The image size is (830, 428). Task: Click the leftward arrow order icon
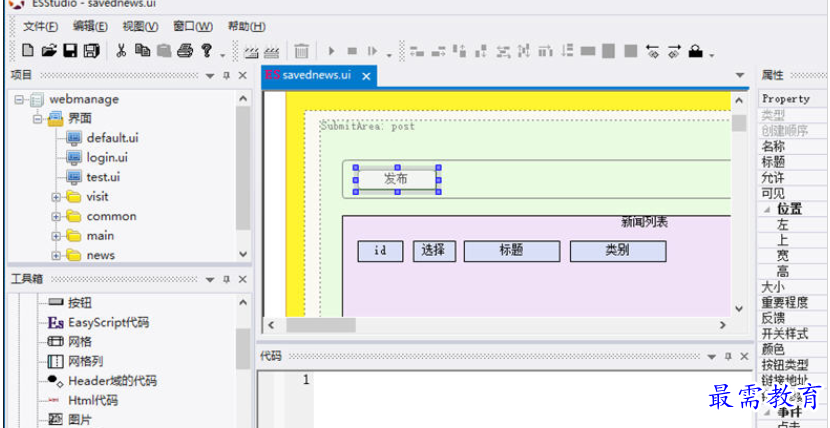coord(652,51)
